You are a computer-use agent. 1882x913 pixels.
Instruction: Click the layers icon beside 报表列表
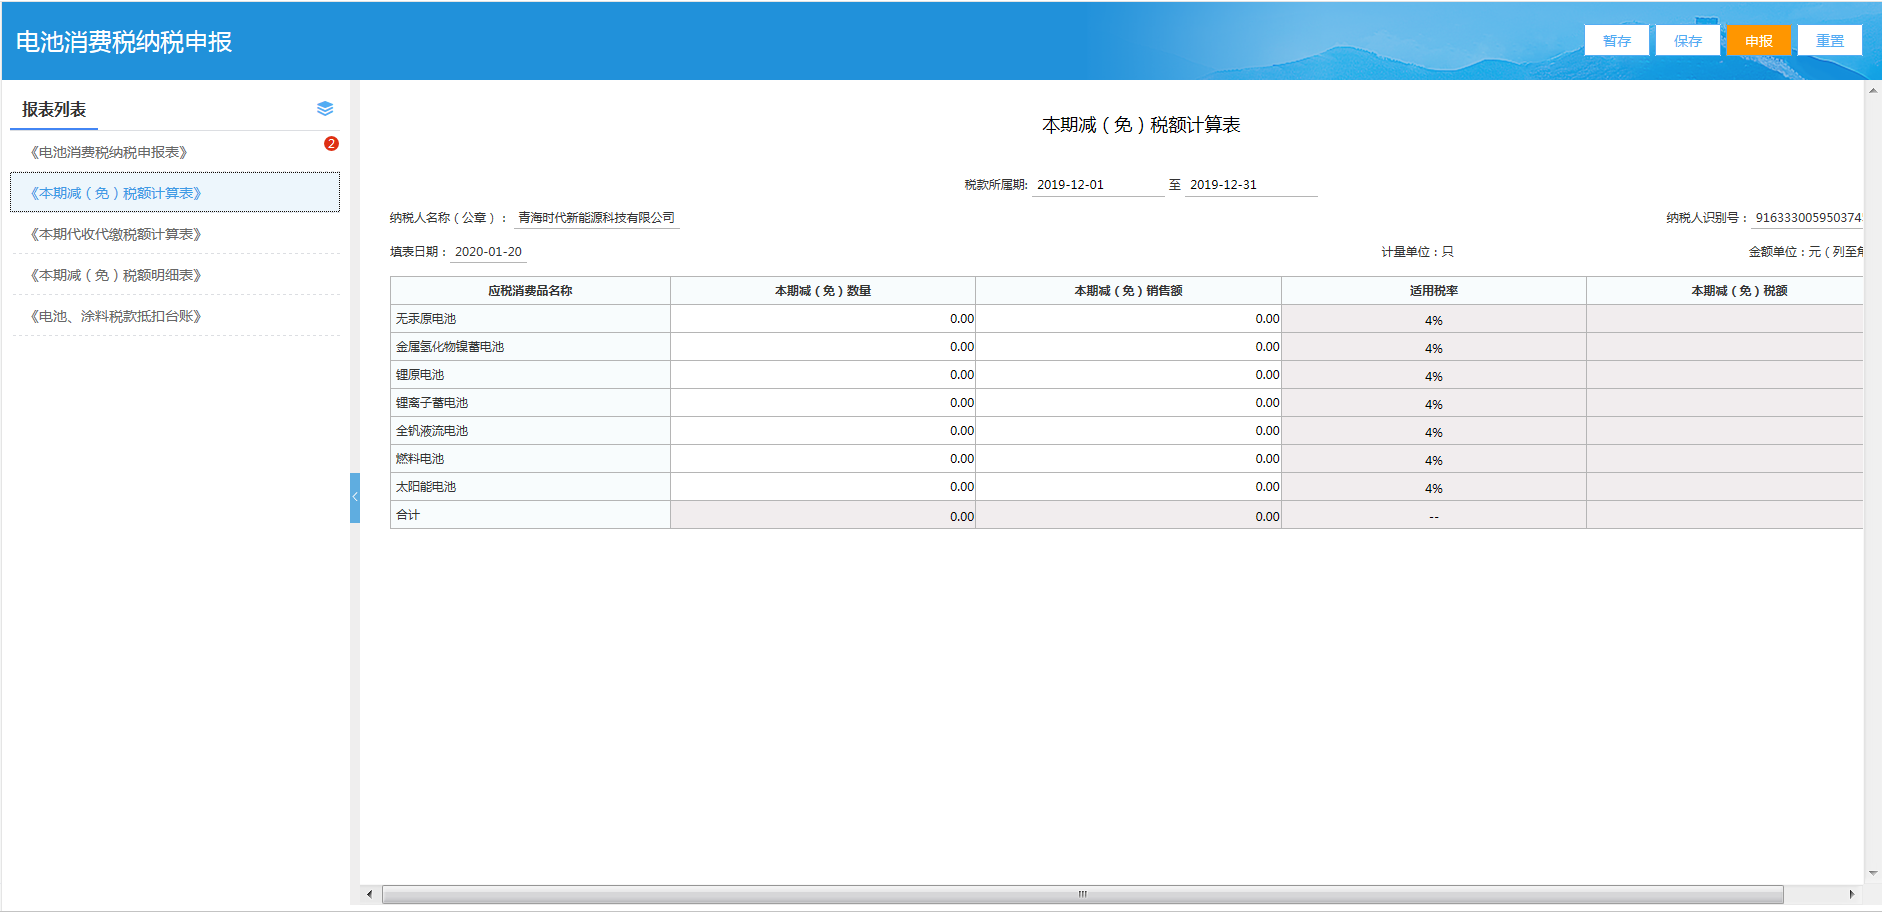point(325,109)
